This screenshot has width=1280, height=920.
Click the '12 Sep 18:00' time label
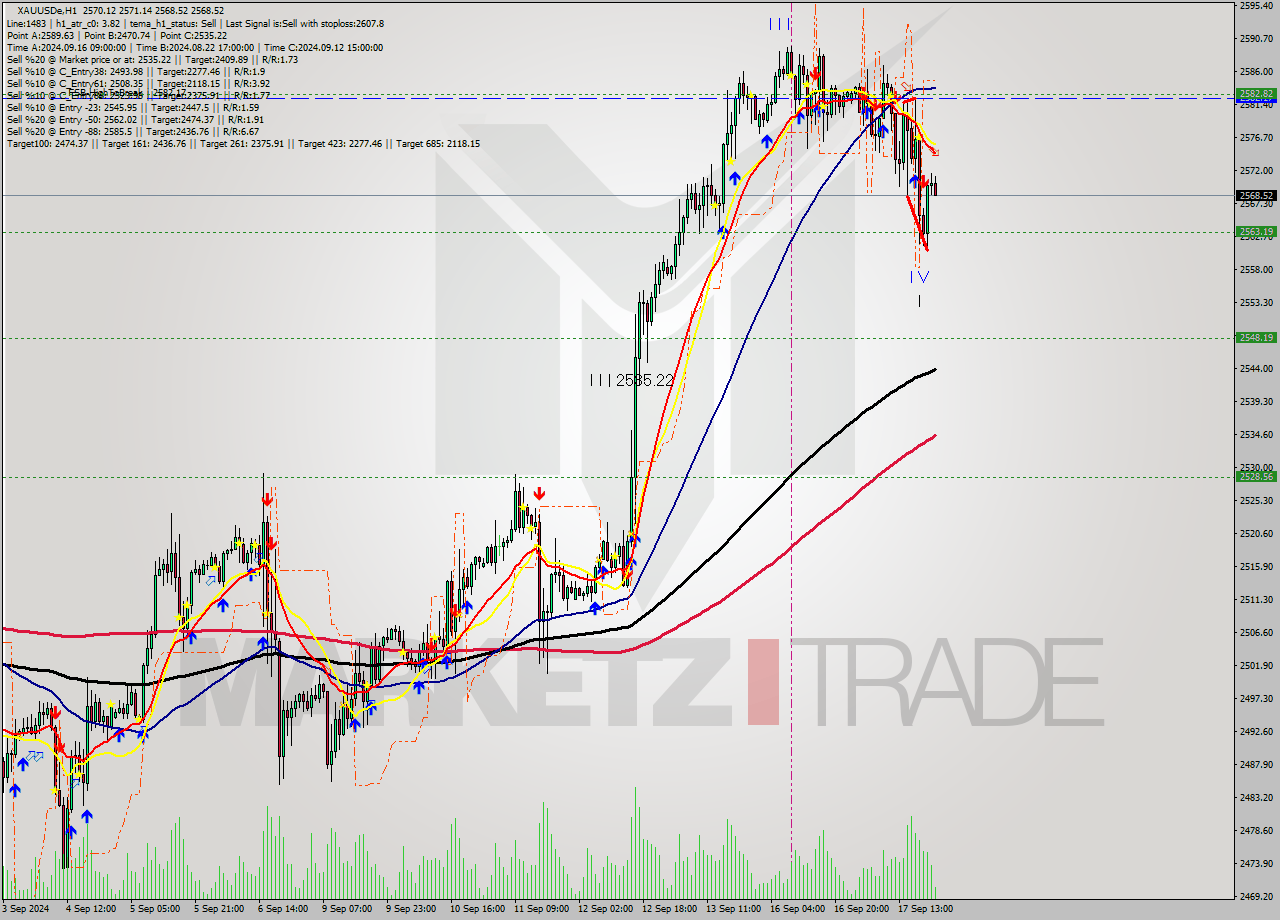click(x=669, y=909)
